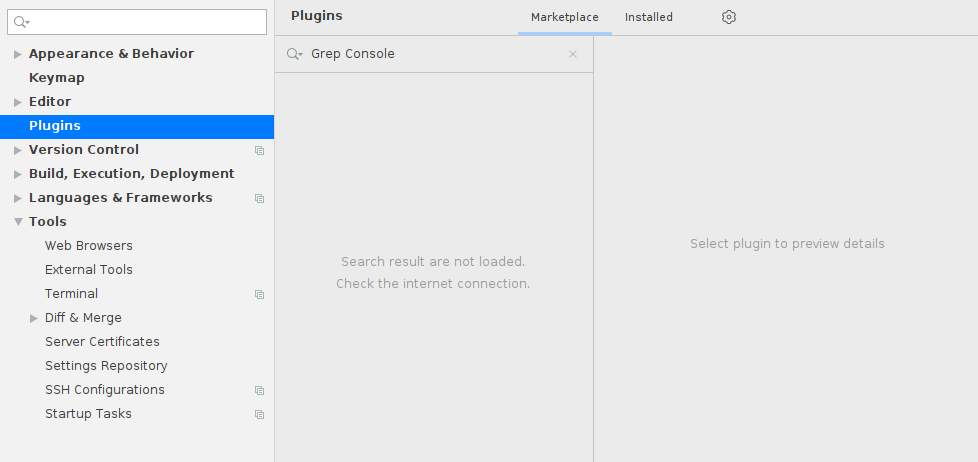Click the project-level icon beside Terminal

[x=259, y=294]
